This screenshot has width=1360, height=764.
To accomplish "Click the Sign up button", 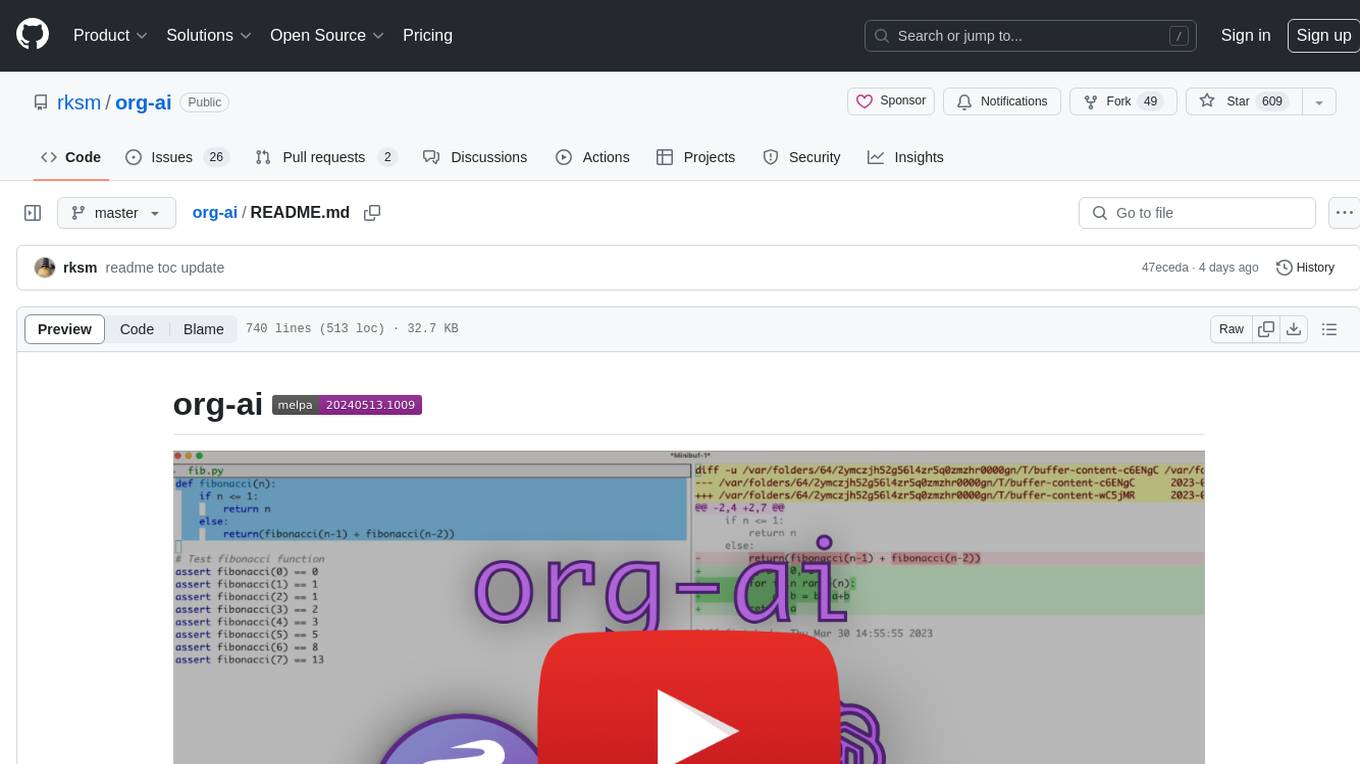I will tap(1323, 35).
